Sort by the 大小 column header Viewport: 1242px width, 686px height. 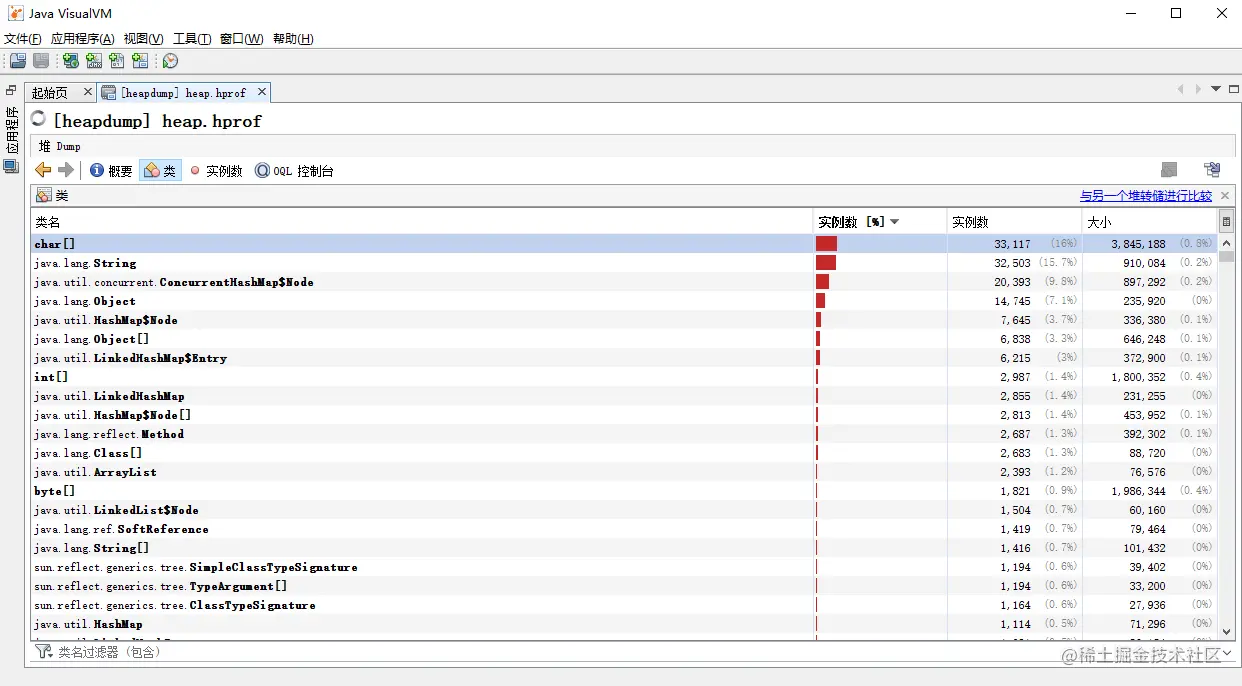coord(1150,222)
